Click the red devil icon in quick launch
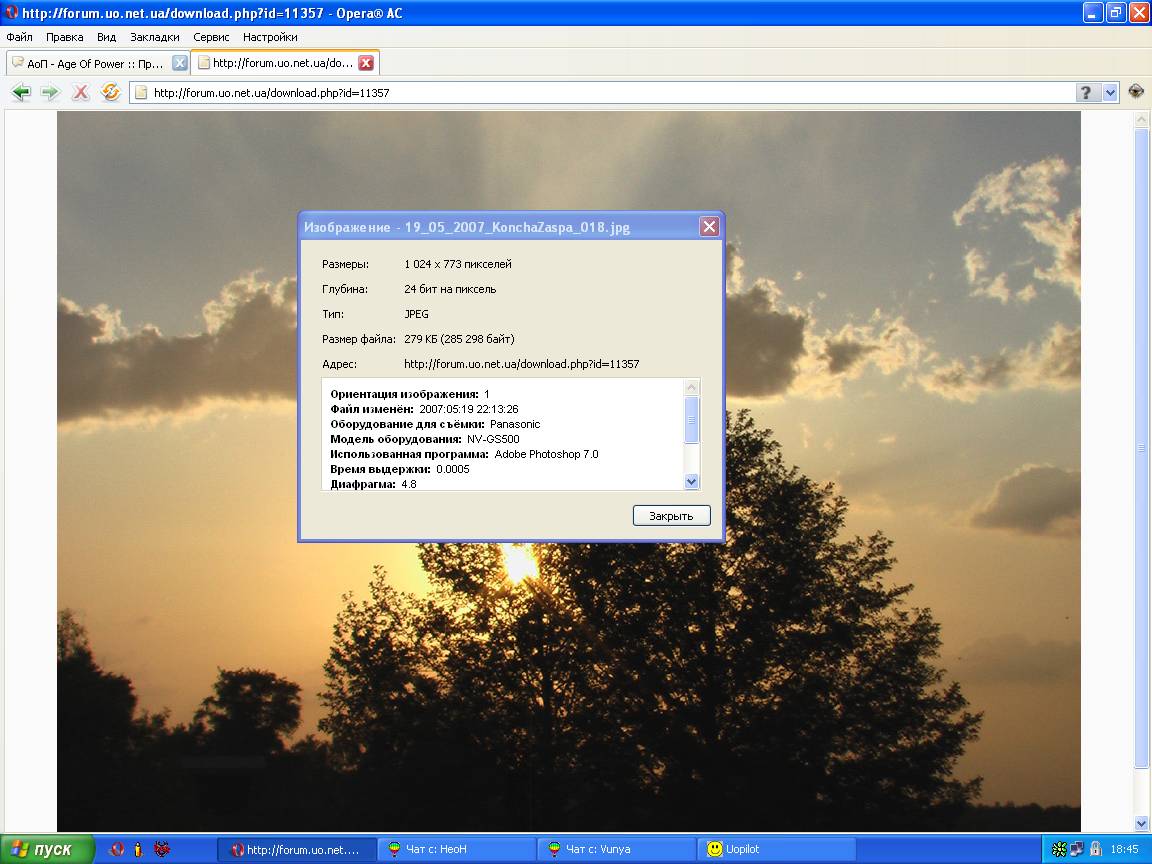The width and height of the screenshot is (1152, 864). pyautogui.click(x=161, y=849)
